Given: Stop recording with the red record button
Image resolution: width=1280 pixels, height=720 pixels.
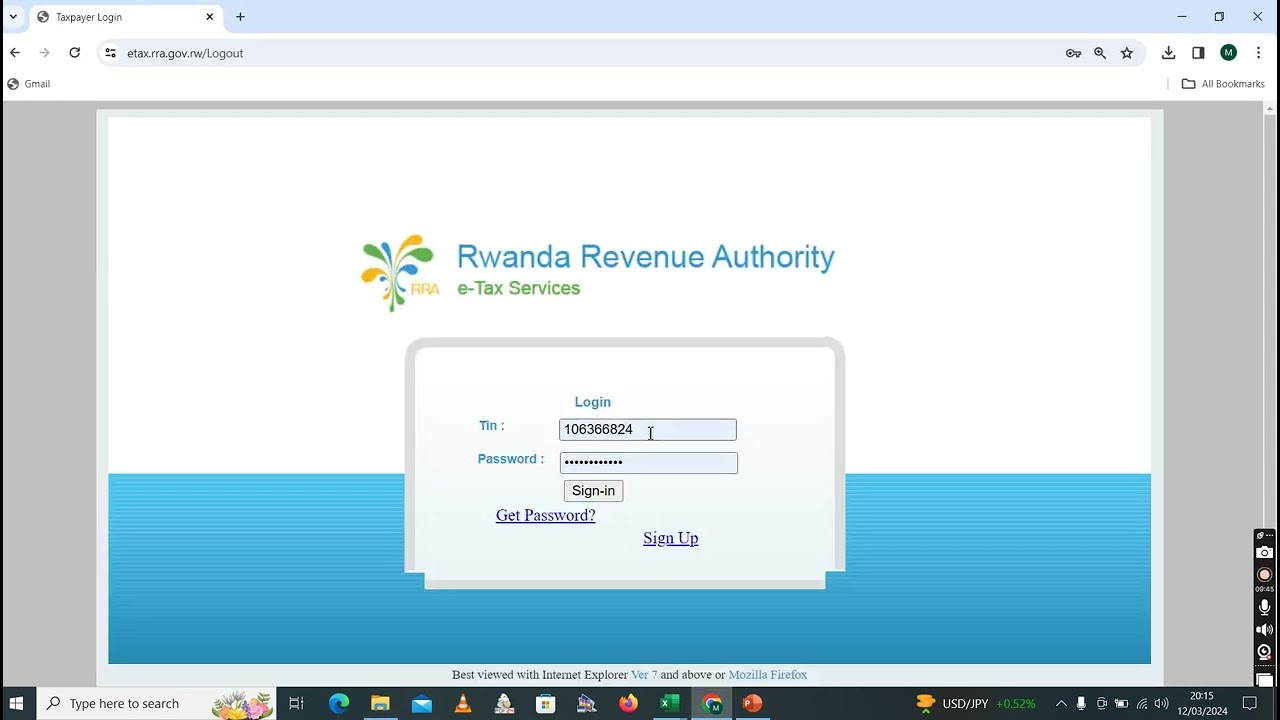Looking at the screenshot, I should click(x=1265, y=575).
